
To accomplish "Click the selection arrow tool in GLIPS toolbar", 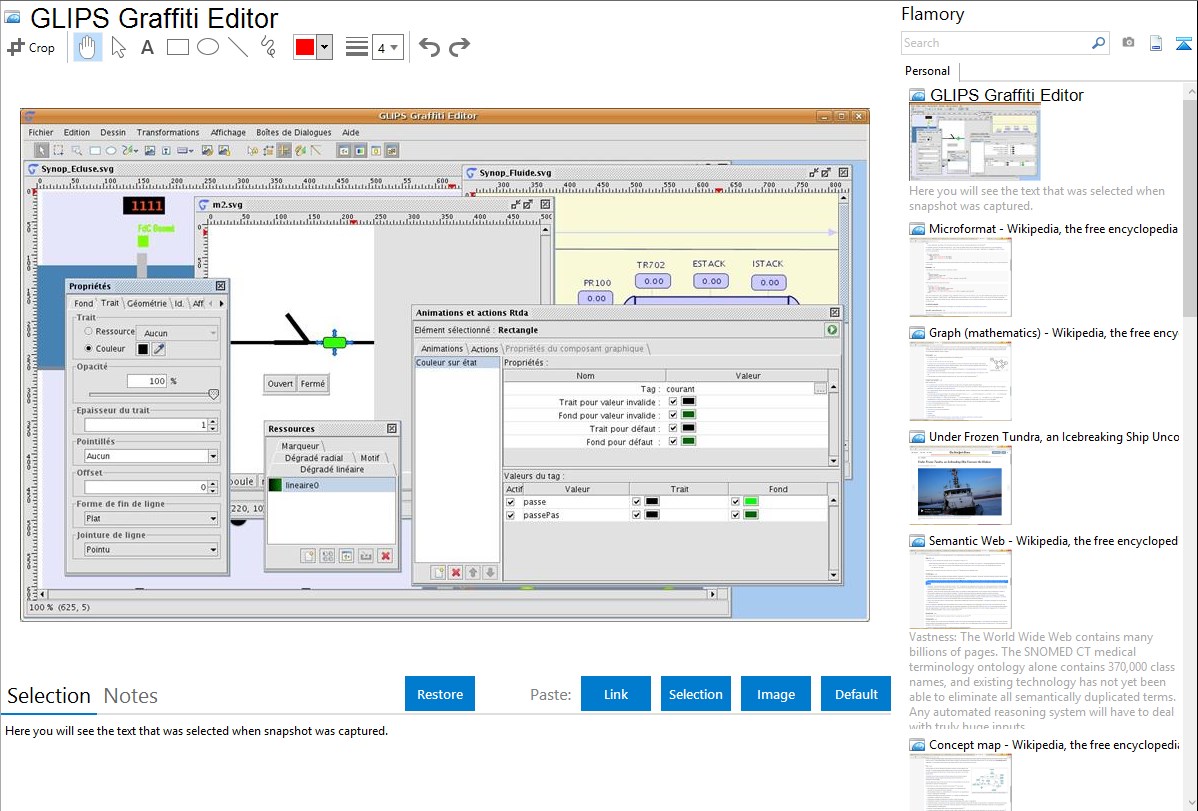I will pos(41,151).
